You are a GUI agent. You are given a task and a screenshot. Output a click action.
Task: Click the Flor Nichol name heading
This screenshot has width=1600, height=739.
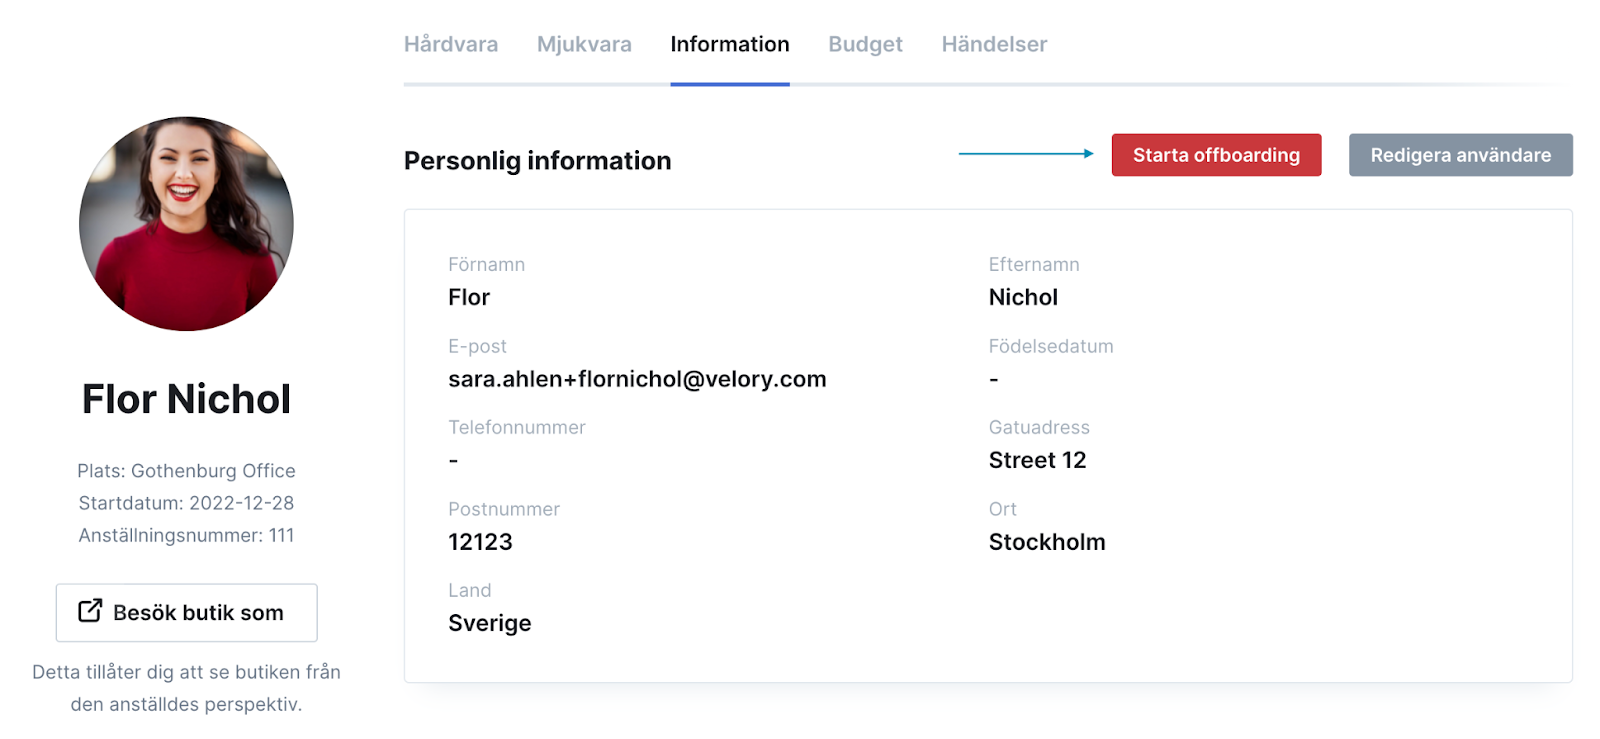(186, 399)
